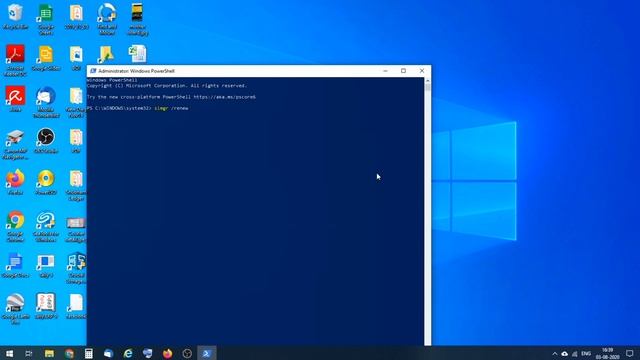Click the Windows Start button

click(9, 353)
